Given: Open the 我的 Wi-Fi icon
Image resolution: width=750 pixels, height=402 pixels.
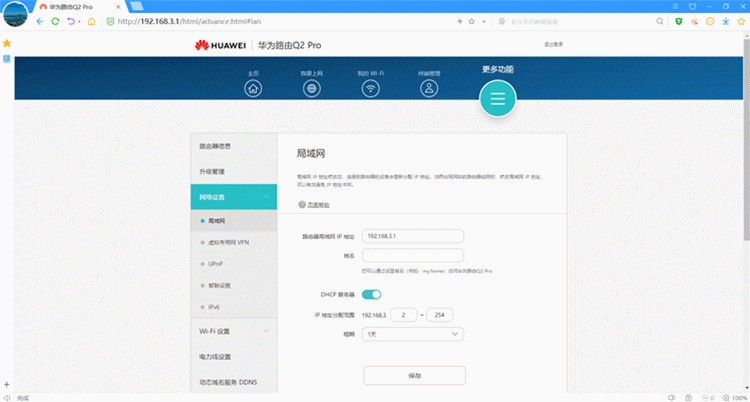Looking at the screenshot, I should 370,88.
